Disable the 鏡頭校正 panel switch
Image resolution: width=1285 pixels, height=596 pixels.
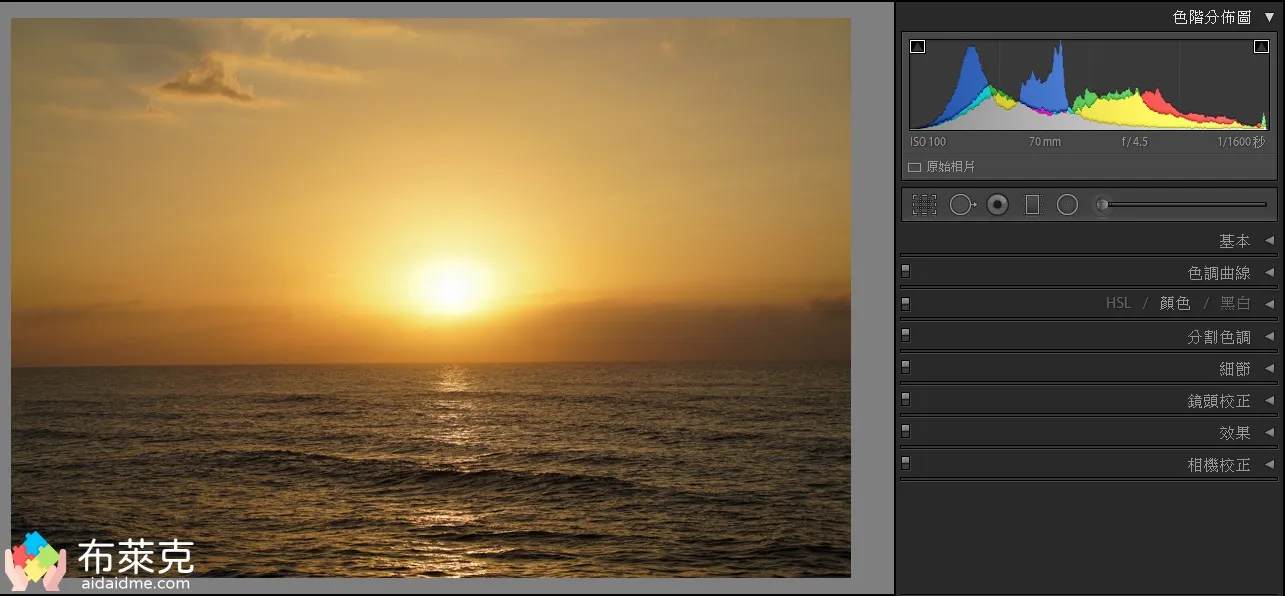[906, 398]
